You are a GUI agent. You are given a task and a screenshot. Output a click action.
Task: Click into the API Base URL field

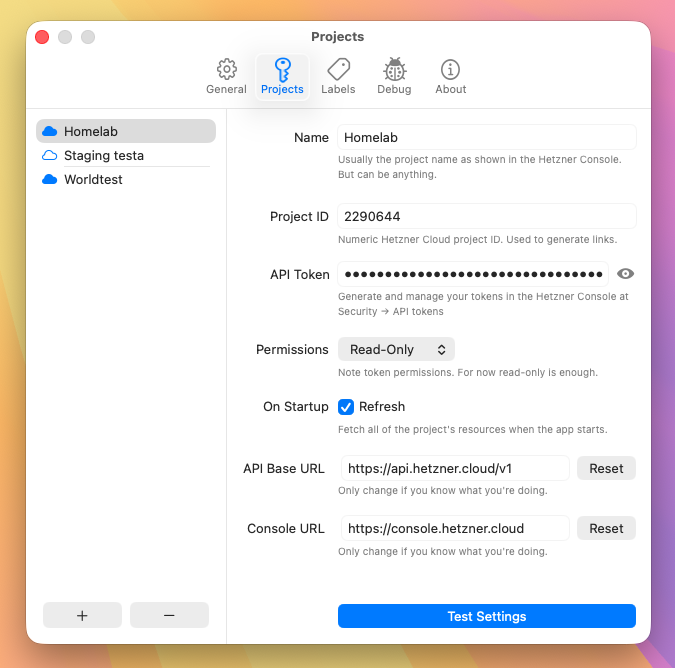click(x=455, y=468)
